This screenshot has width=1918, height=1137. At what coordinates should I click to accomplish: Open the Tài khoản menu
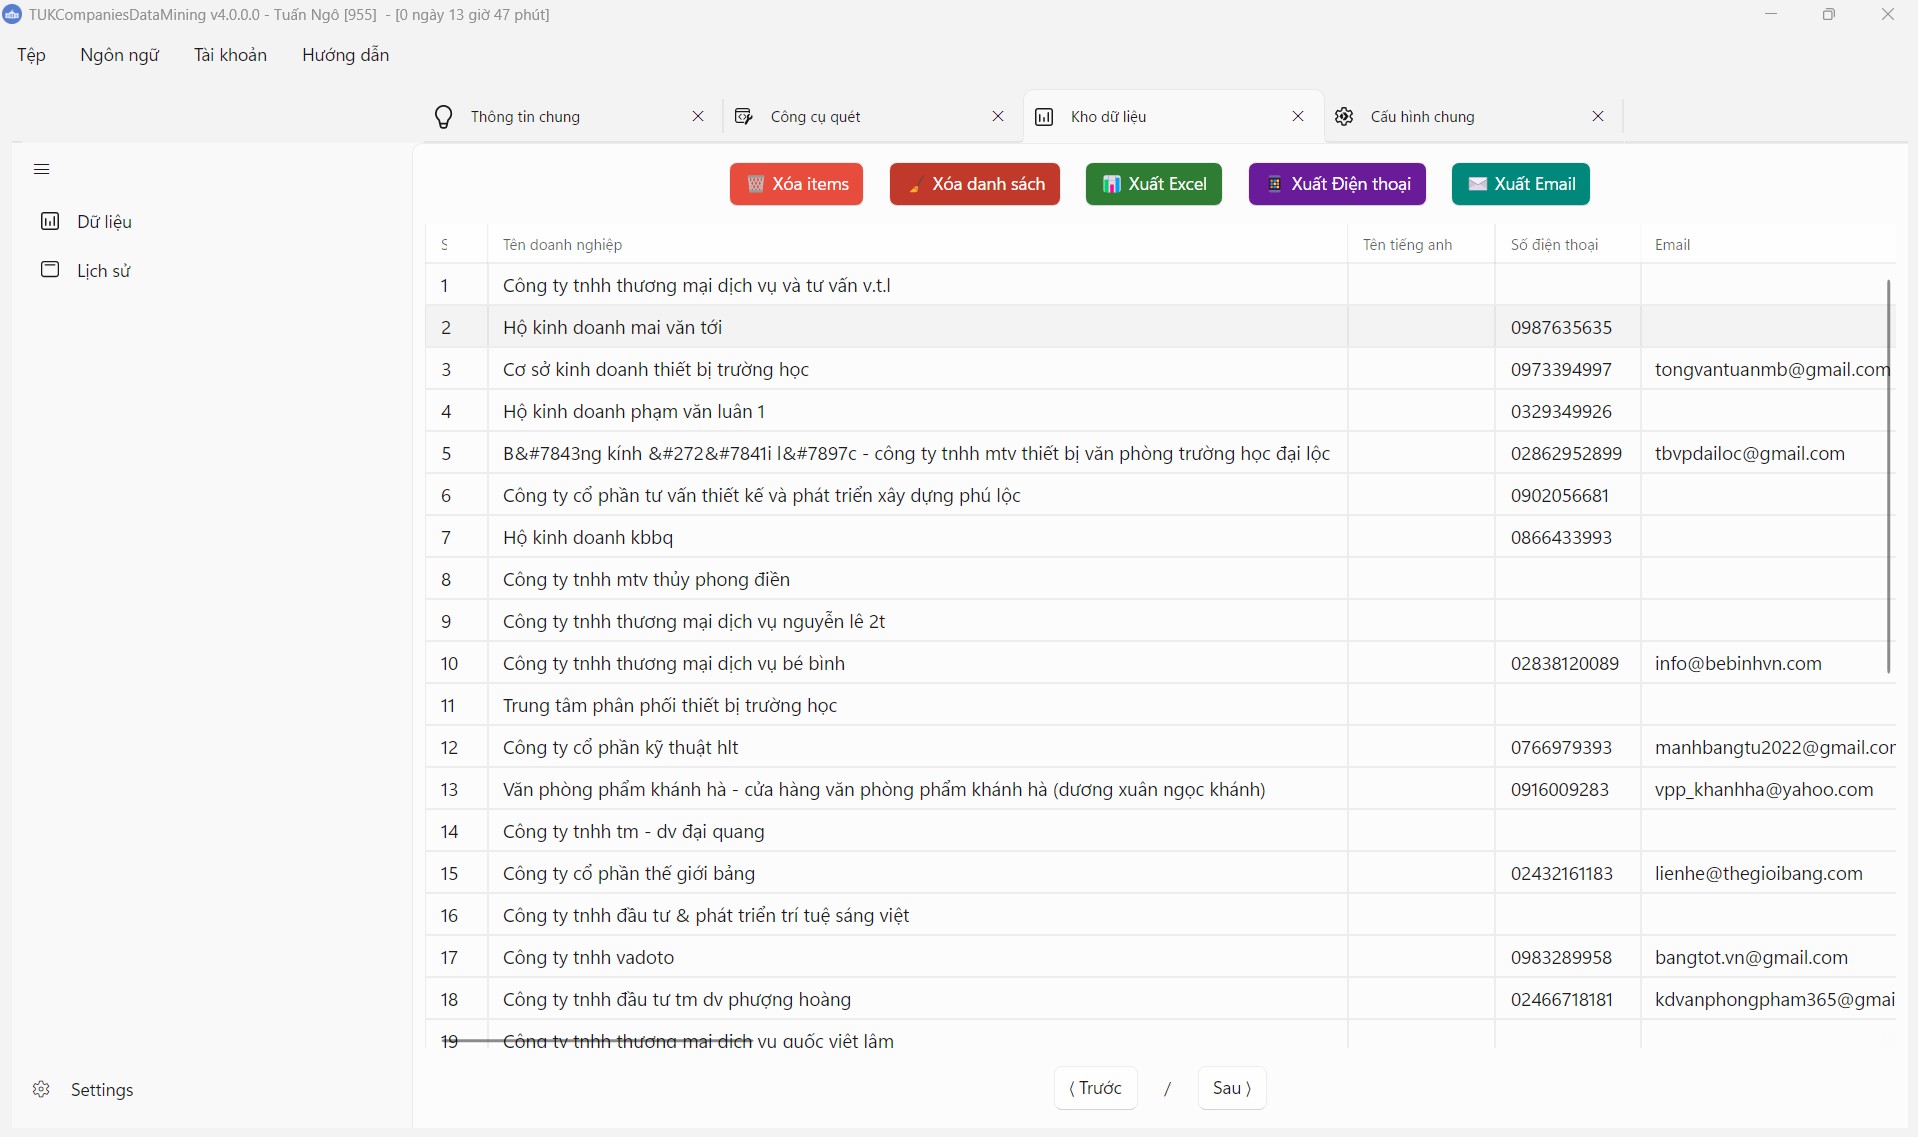pyautogui.click(x=230, y=55)
